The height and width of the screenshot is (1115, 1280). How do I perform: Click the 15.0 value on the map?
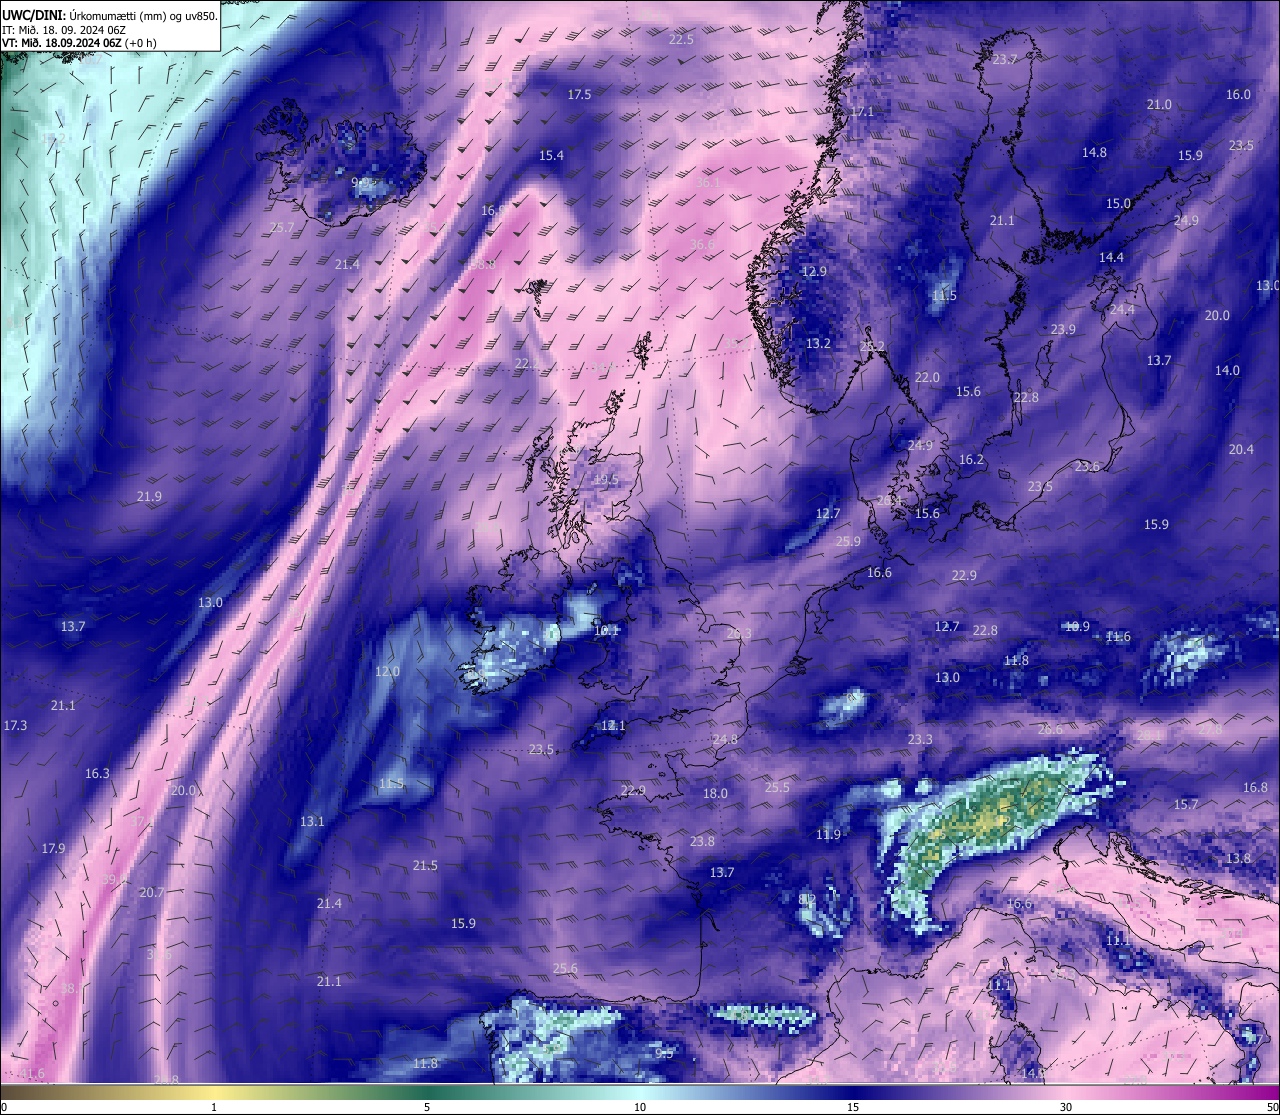[x=1118, y=204]
